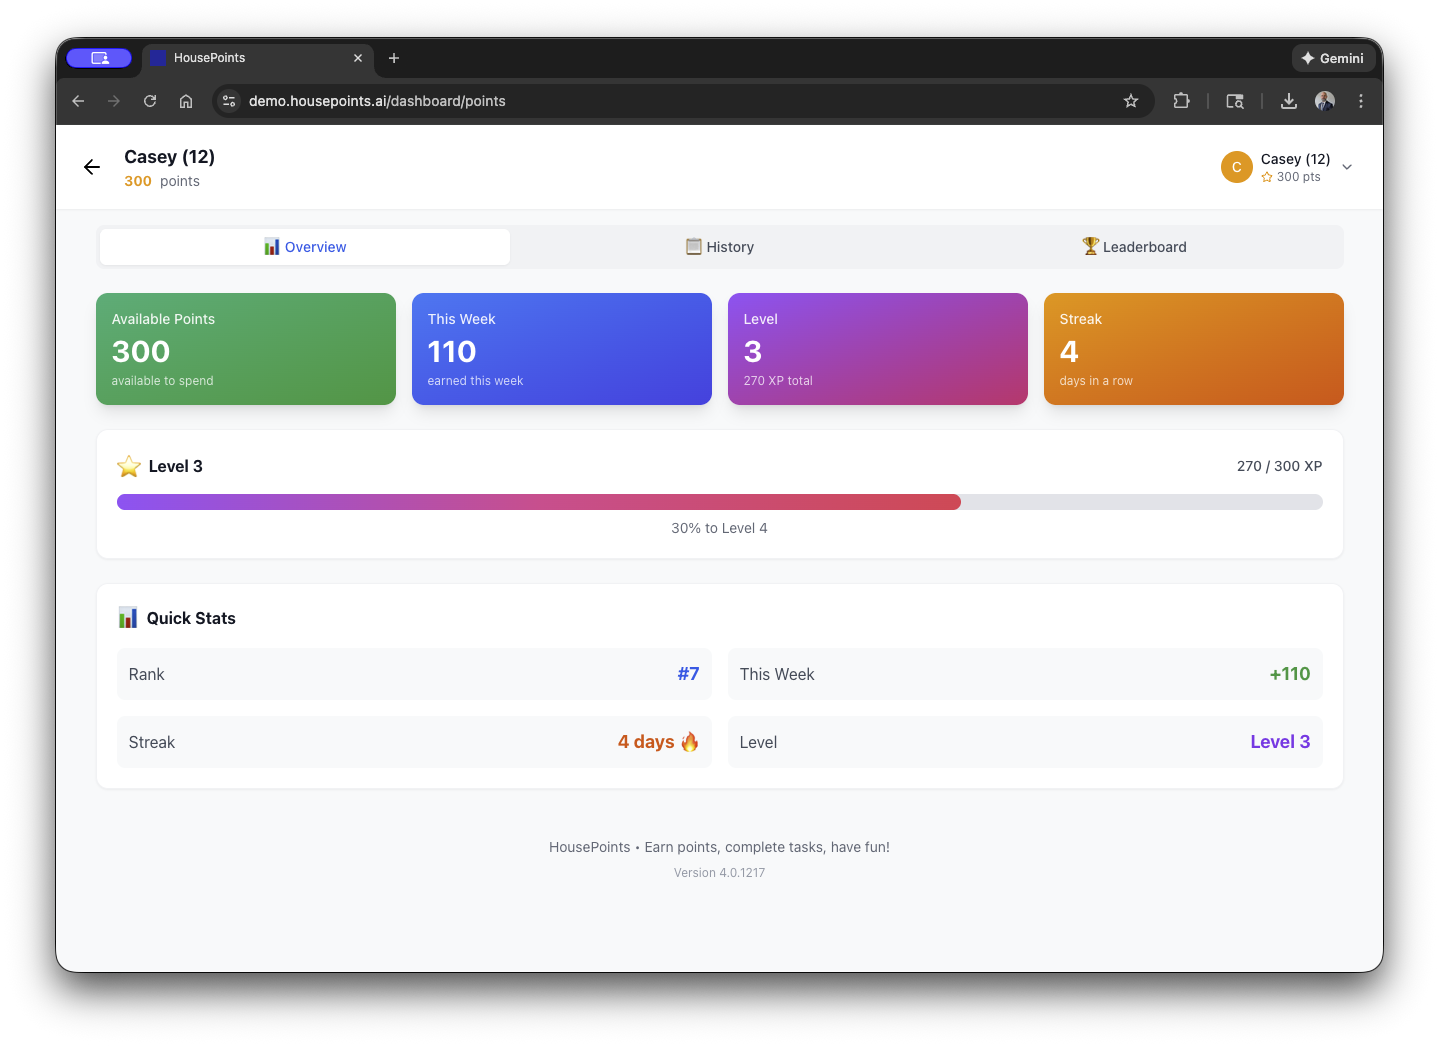Click the orange C user avatar
The image size is (1439, 1046).
(x=1237, y=167)
